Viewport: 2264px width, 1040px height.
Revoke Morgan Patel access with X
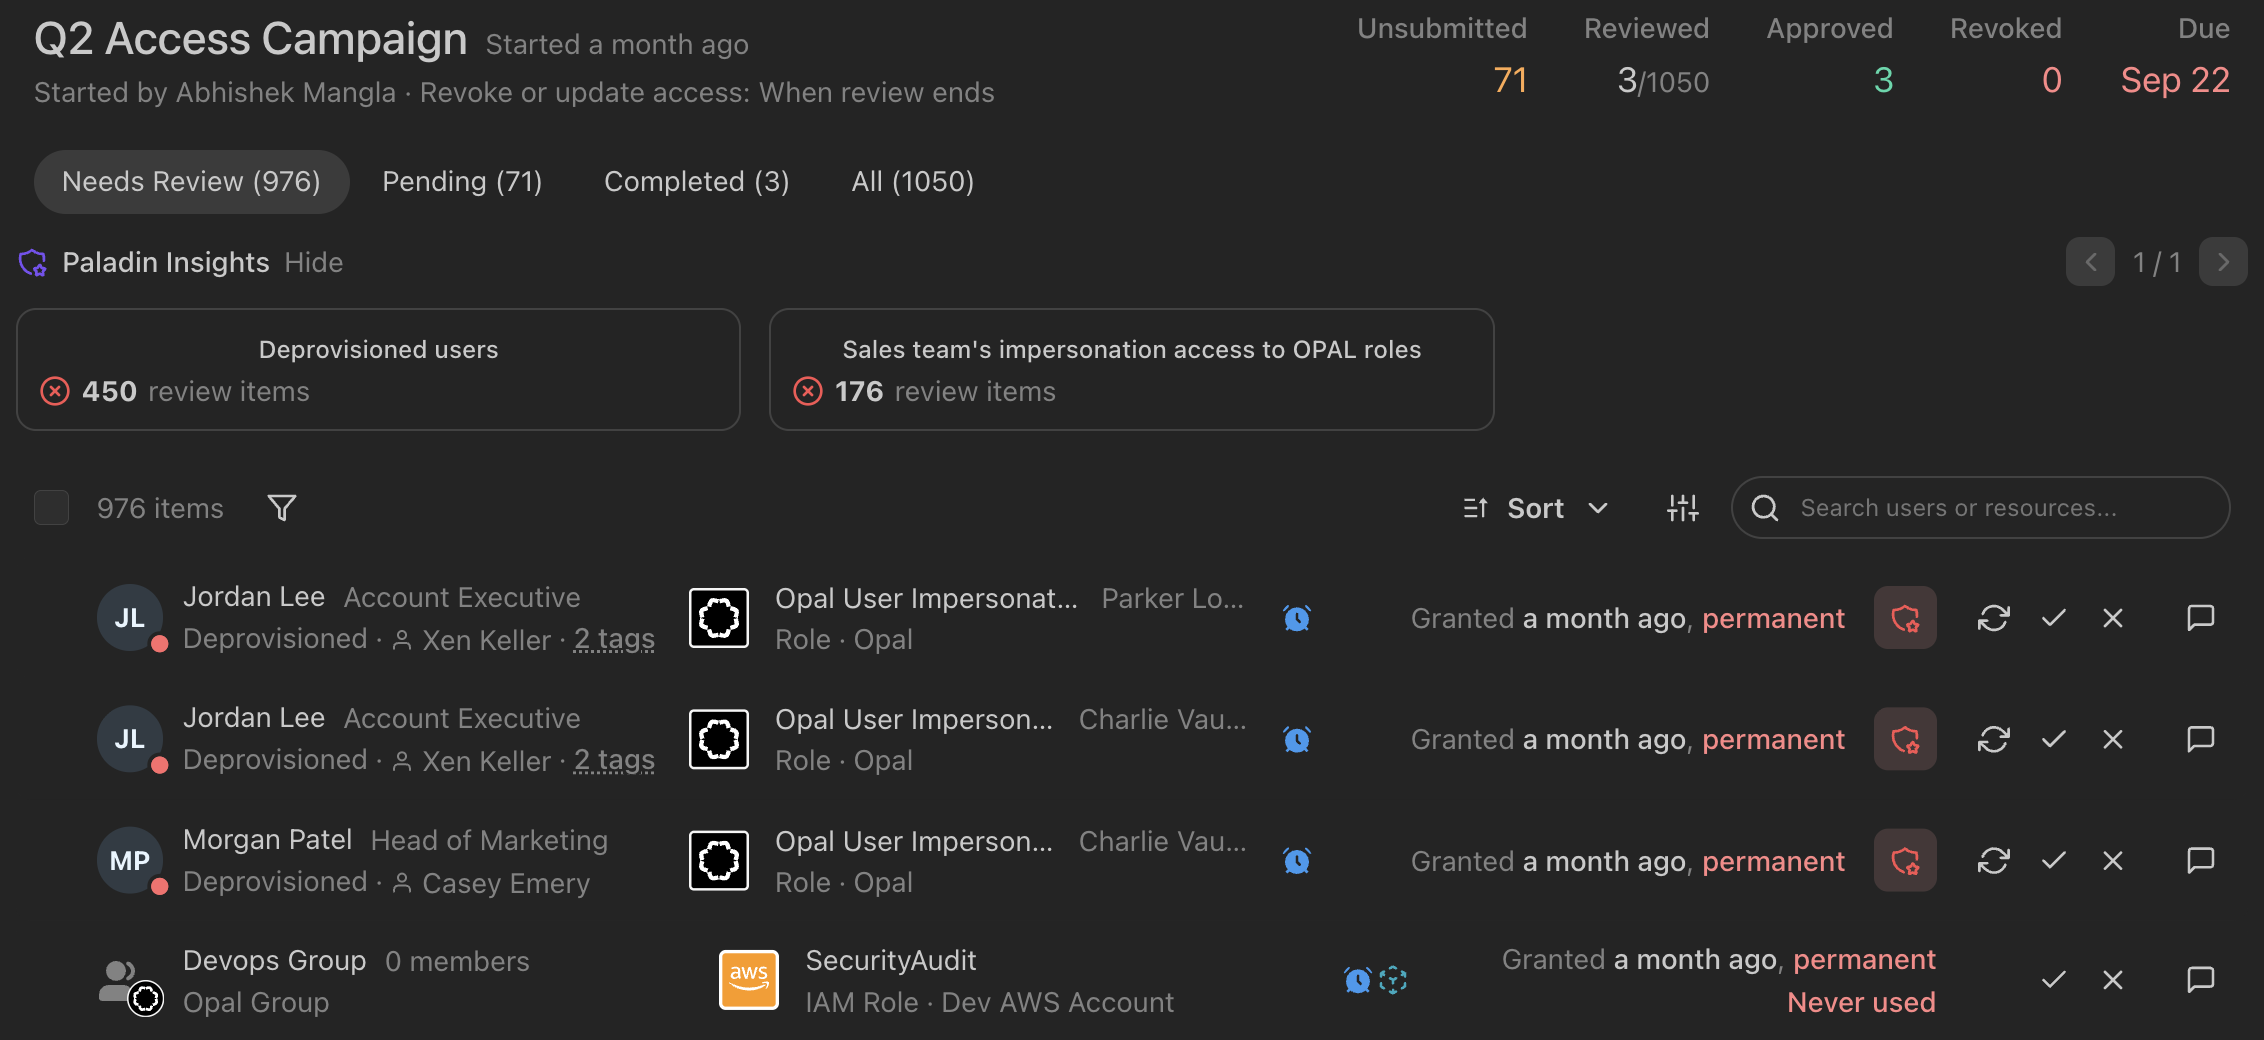coord(2113,860)
